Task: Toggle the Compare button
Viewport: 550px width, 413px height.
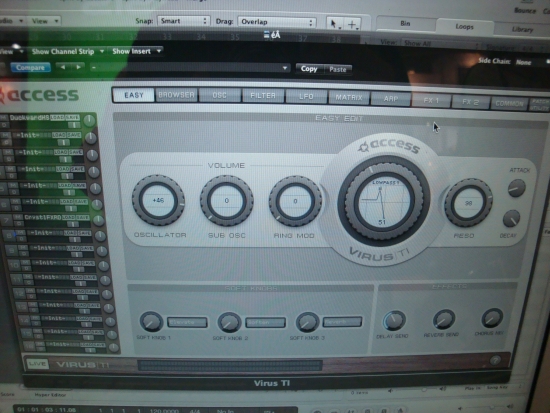Action: click(x=30, y=67)
